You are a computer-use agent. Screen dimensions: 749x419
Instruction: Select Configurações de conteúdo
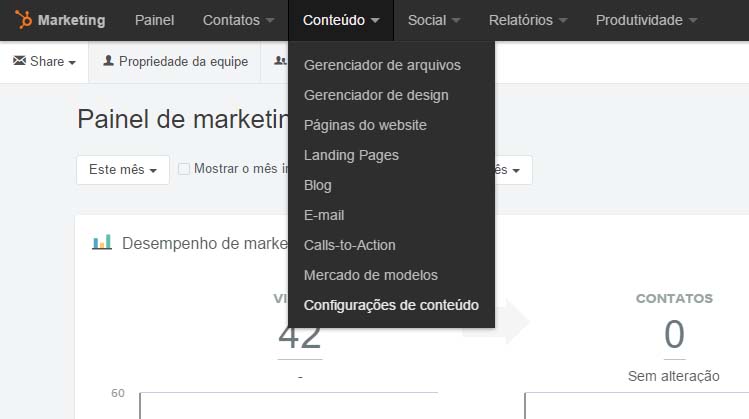(x=391, y=305)
